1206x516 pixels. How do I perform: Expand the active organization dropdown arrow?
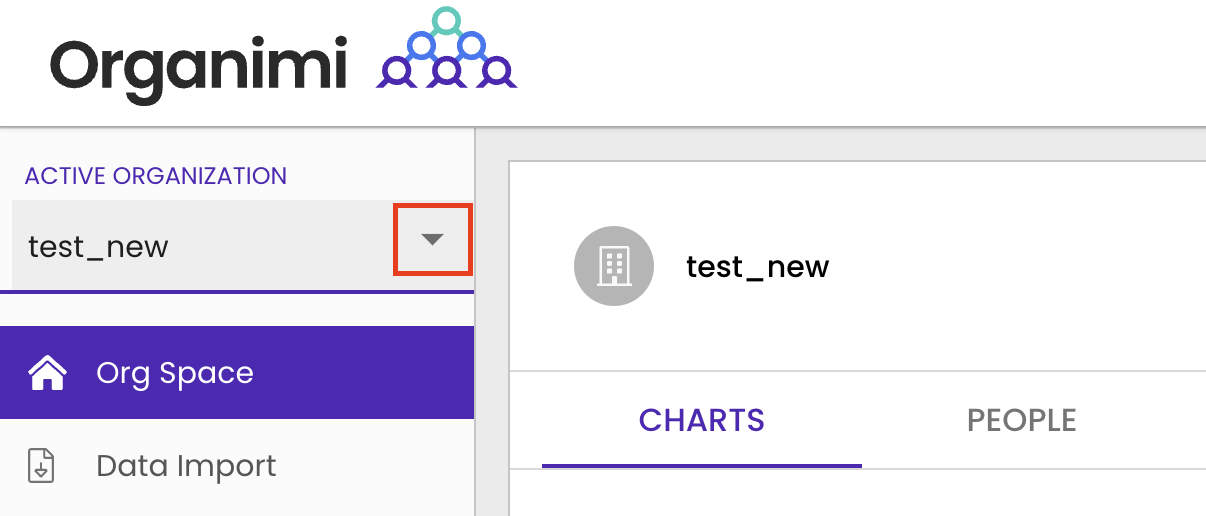[432, 240]
